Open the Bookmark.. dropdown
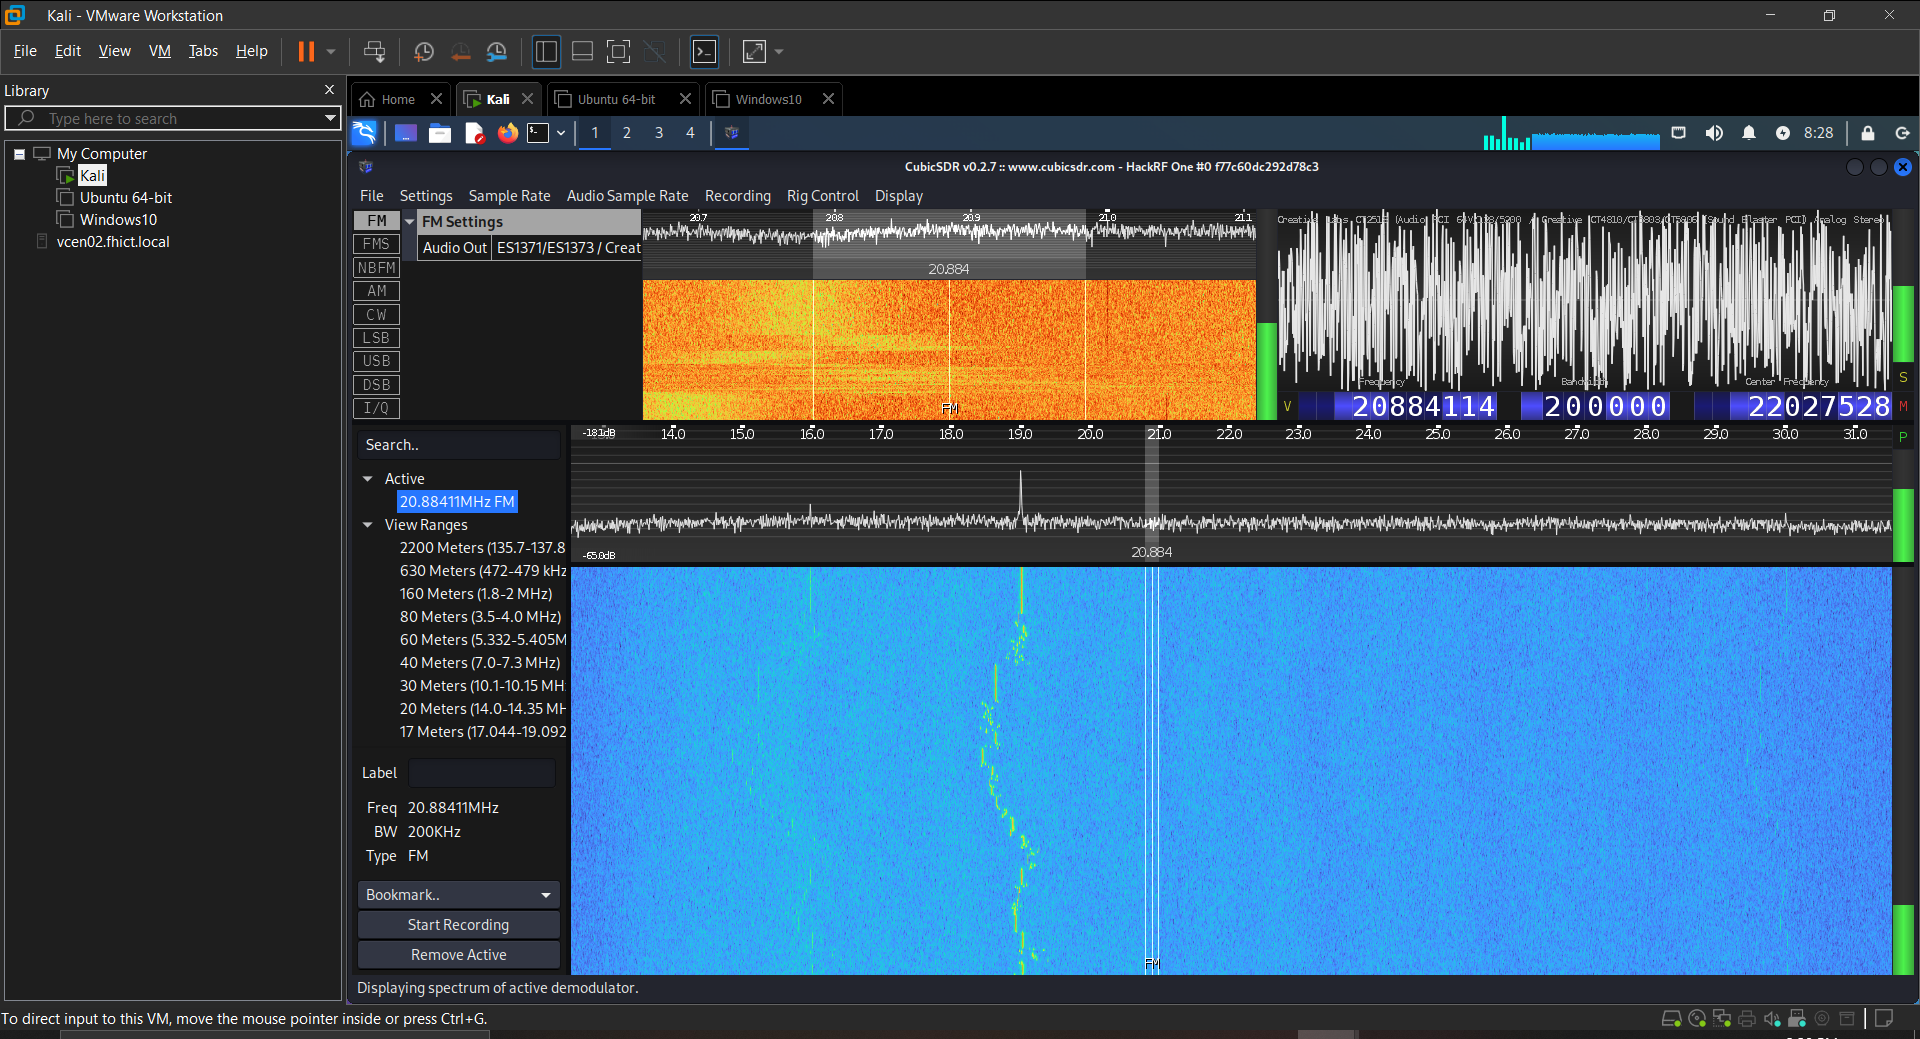 (x=458, y=895)
